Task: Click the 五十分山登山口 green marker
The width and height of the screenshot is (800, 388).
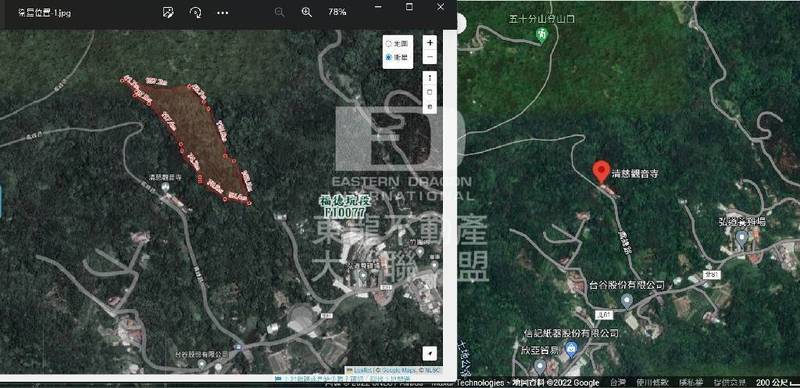Action: 542,35
